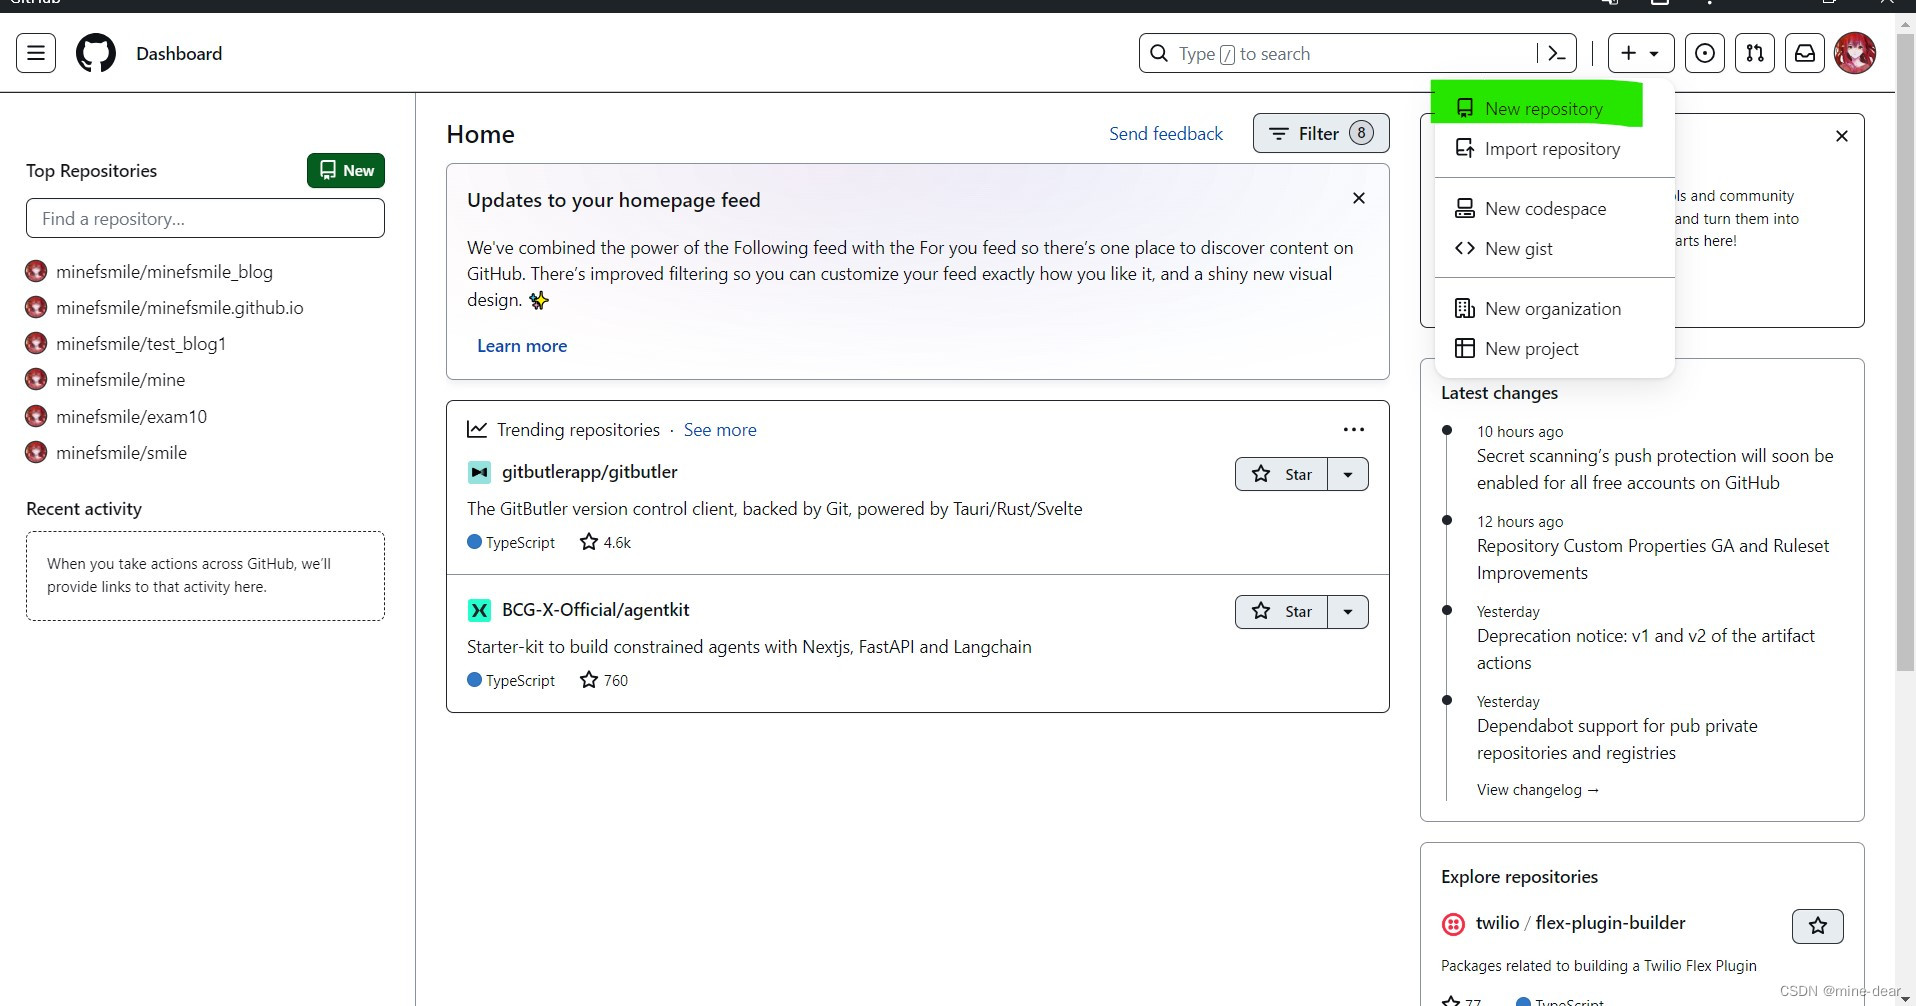
Task: Click the minefsmile/smile repo avatar
Action: pos(36,452)
